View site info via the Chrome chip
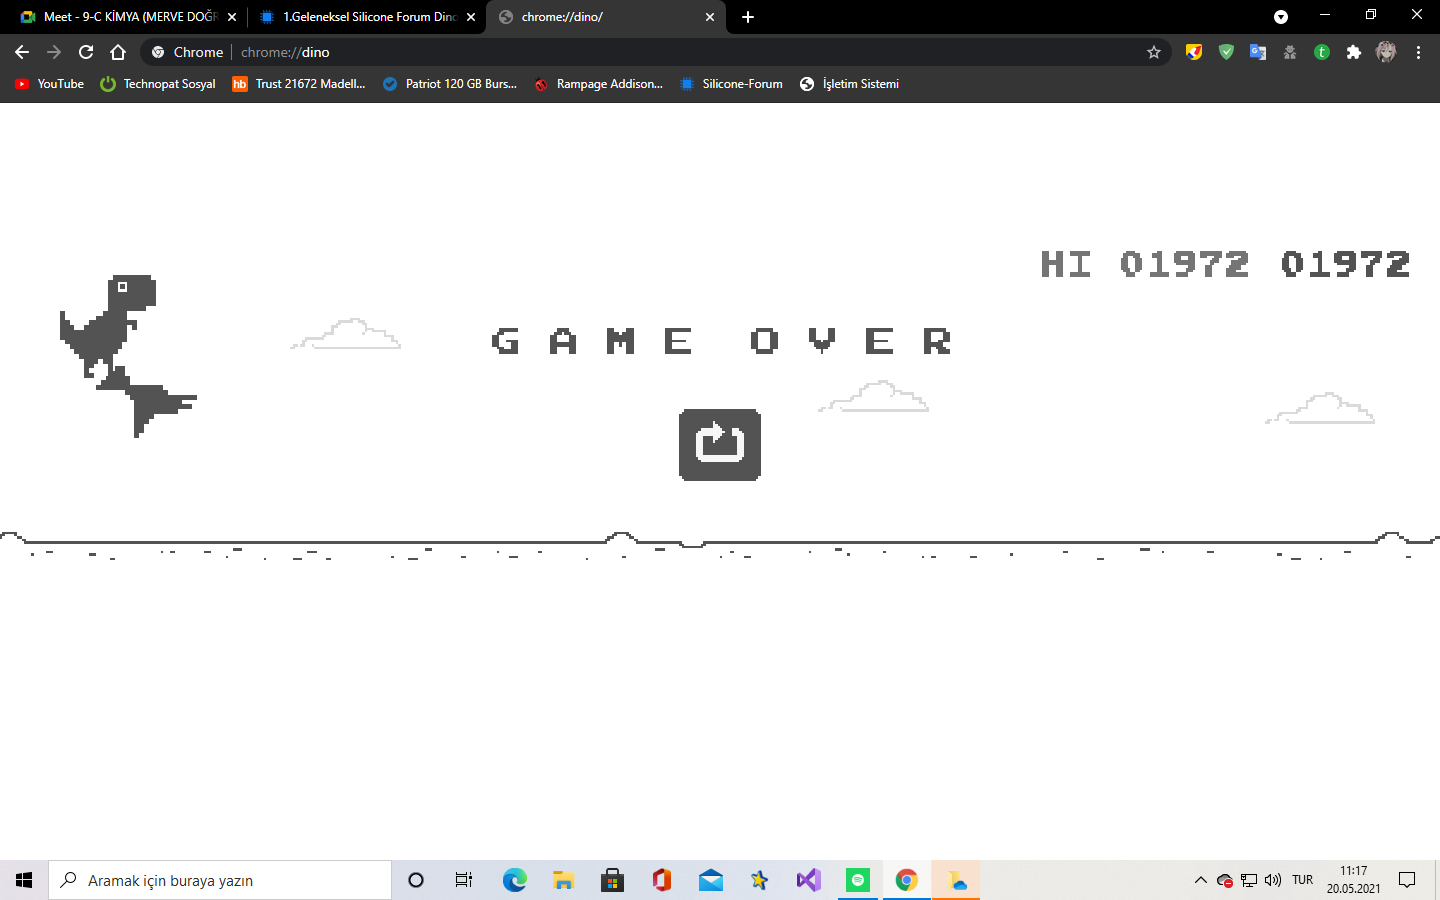Image resolution: width=1440 pixels, height=900 pixels. (x=187, y=52)
